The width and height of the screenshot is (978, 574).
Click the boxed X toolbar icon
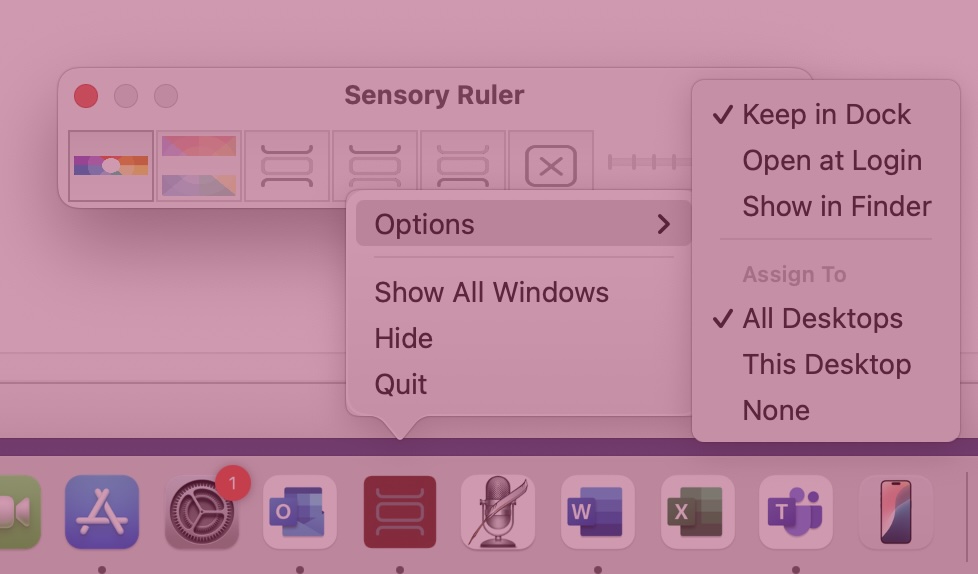[550, 166]
